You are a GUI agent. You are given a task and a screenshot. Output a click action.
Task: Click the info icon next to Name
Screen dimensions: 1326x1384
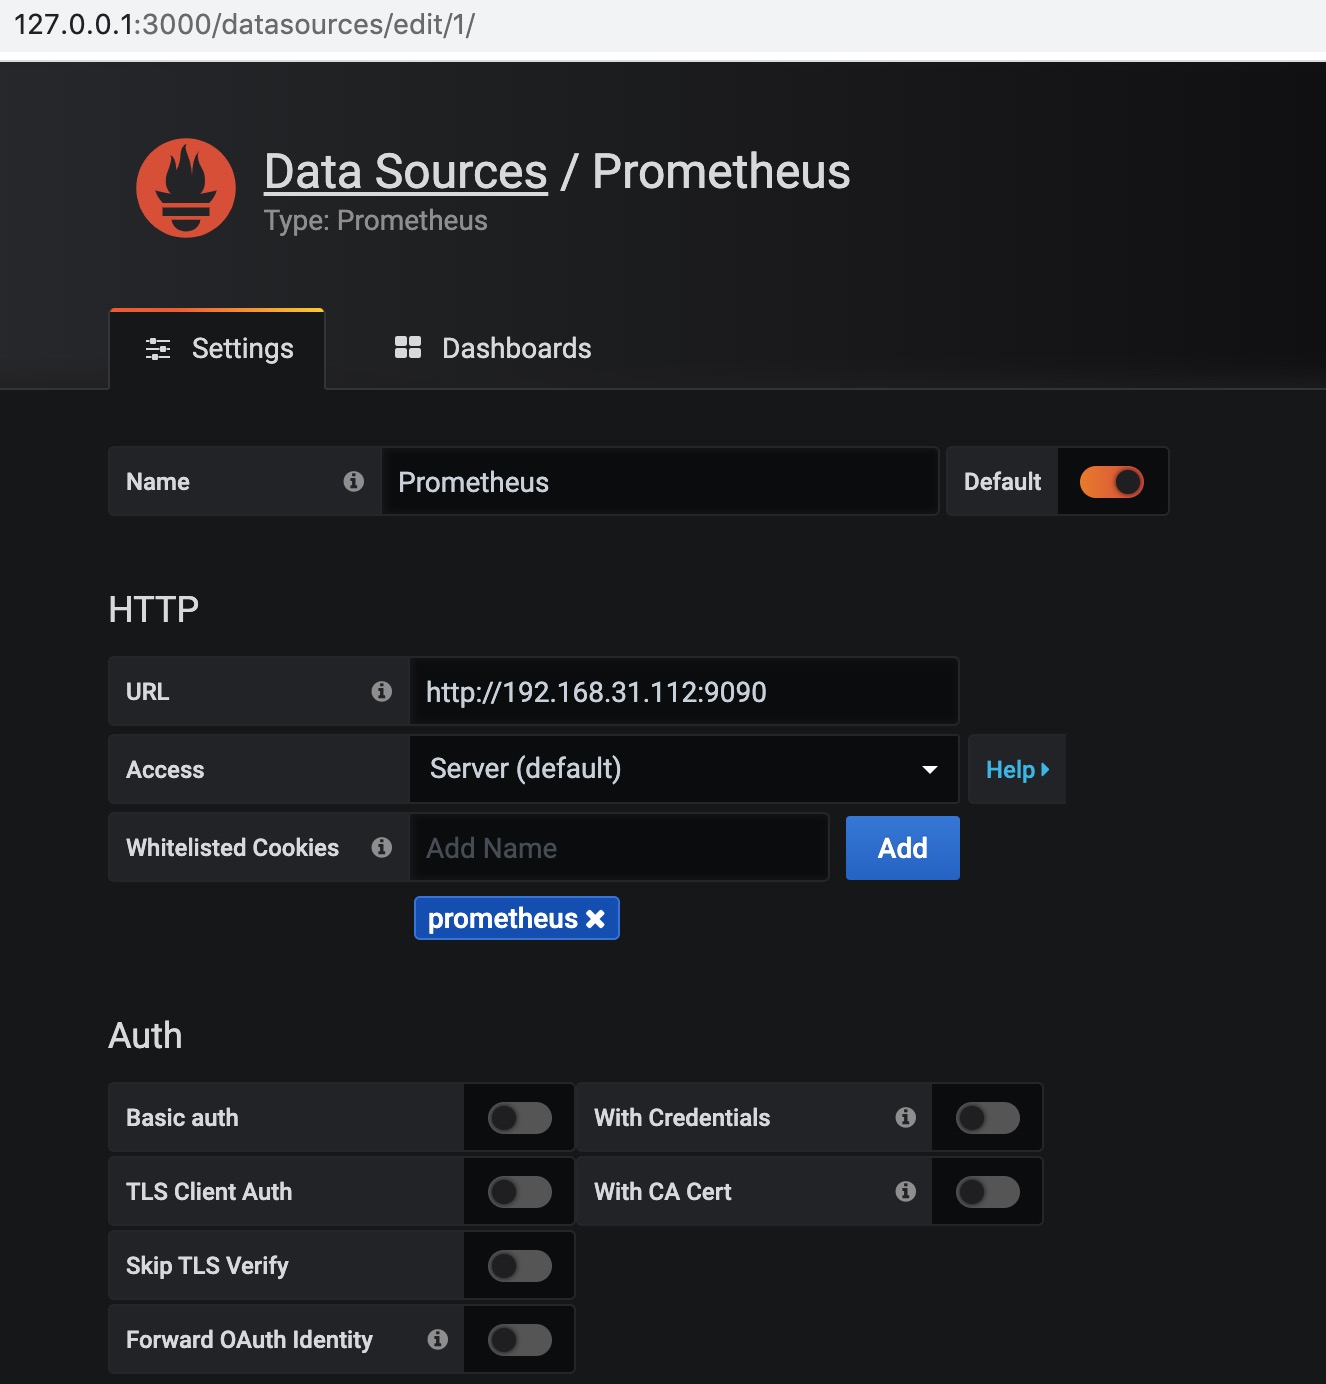353,481
